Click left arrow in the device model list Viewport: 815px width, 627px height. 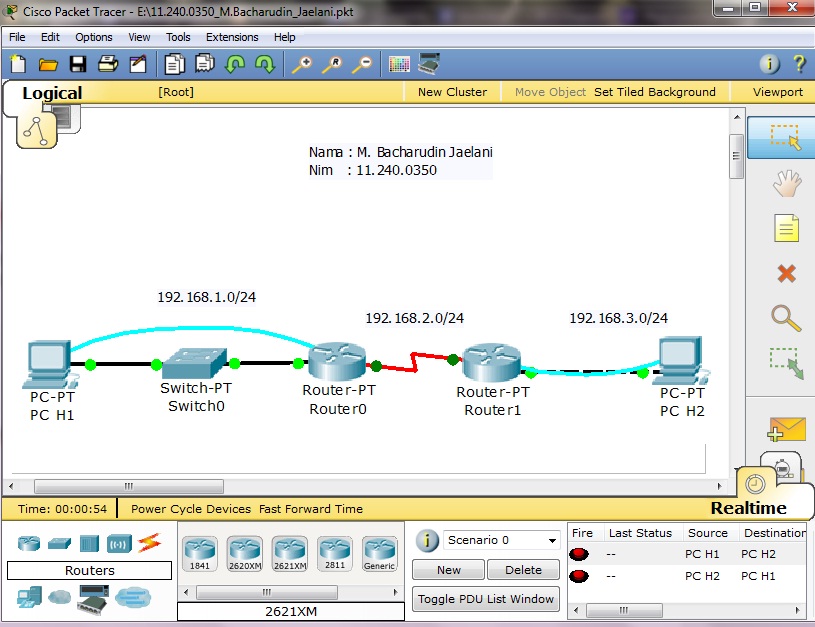184,592
